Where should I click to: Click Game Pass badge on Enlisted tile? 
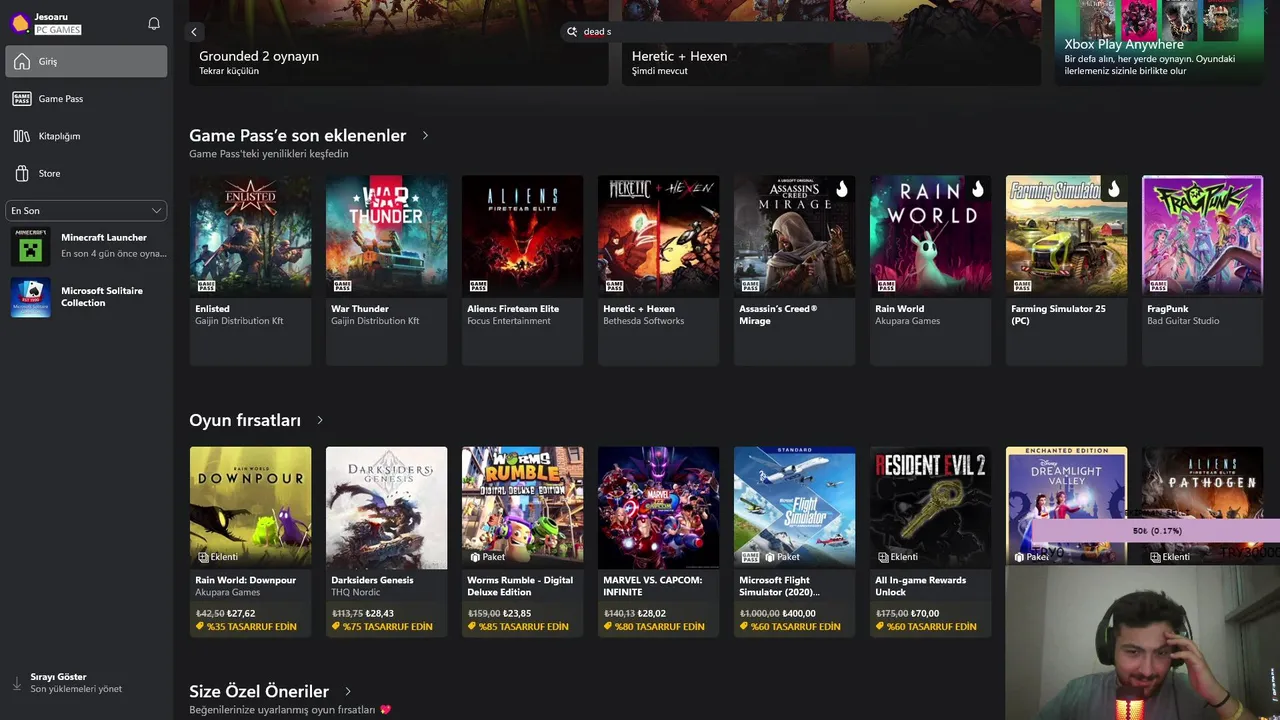tap(205, 285)
